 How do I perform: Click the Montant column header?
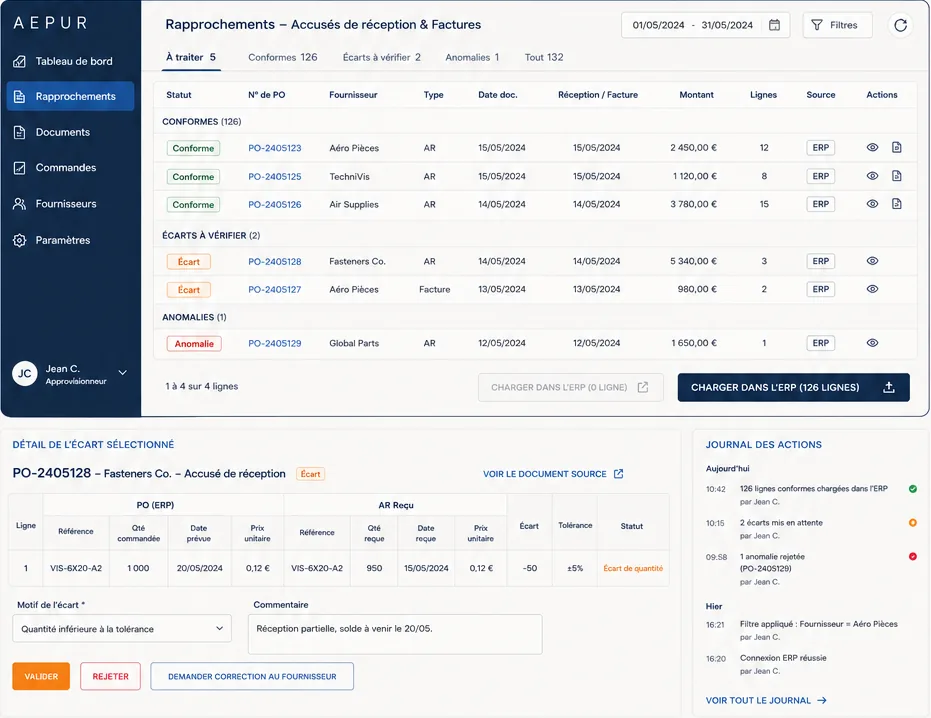696,94
